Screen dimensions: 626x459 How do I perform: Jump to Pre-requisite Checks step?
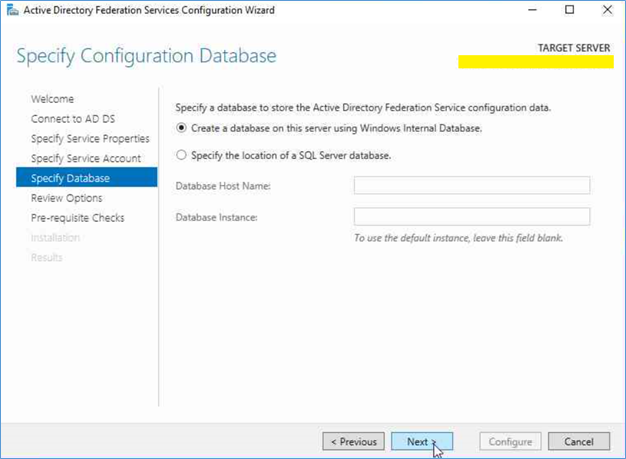click(77, 218)
